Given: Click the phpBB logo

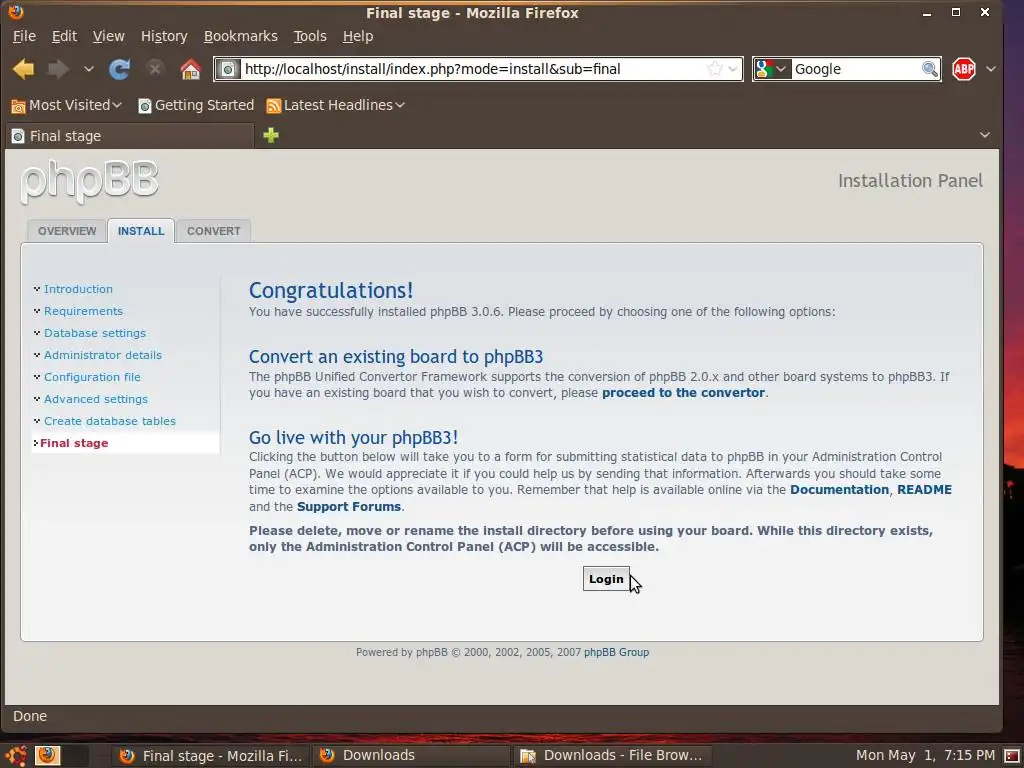Looking at the screenshot, I should point(89,182).
